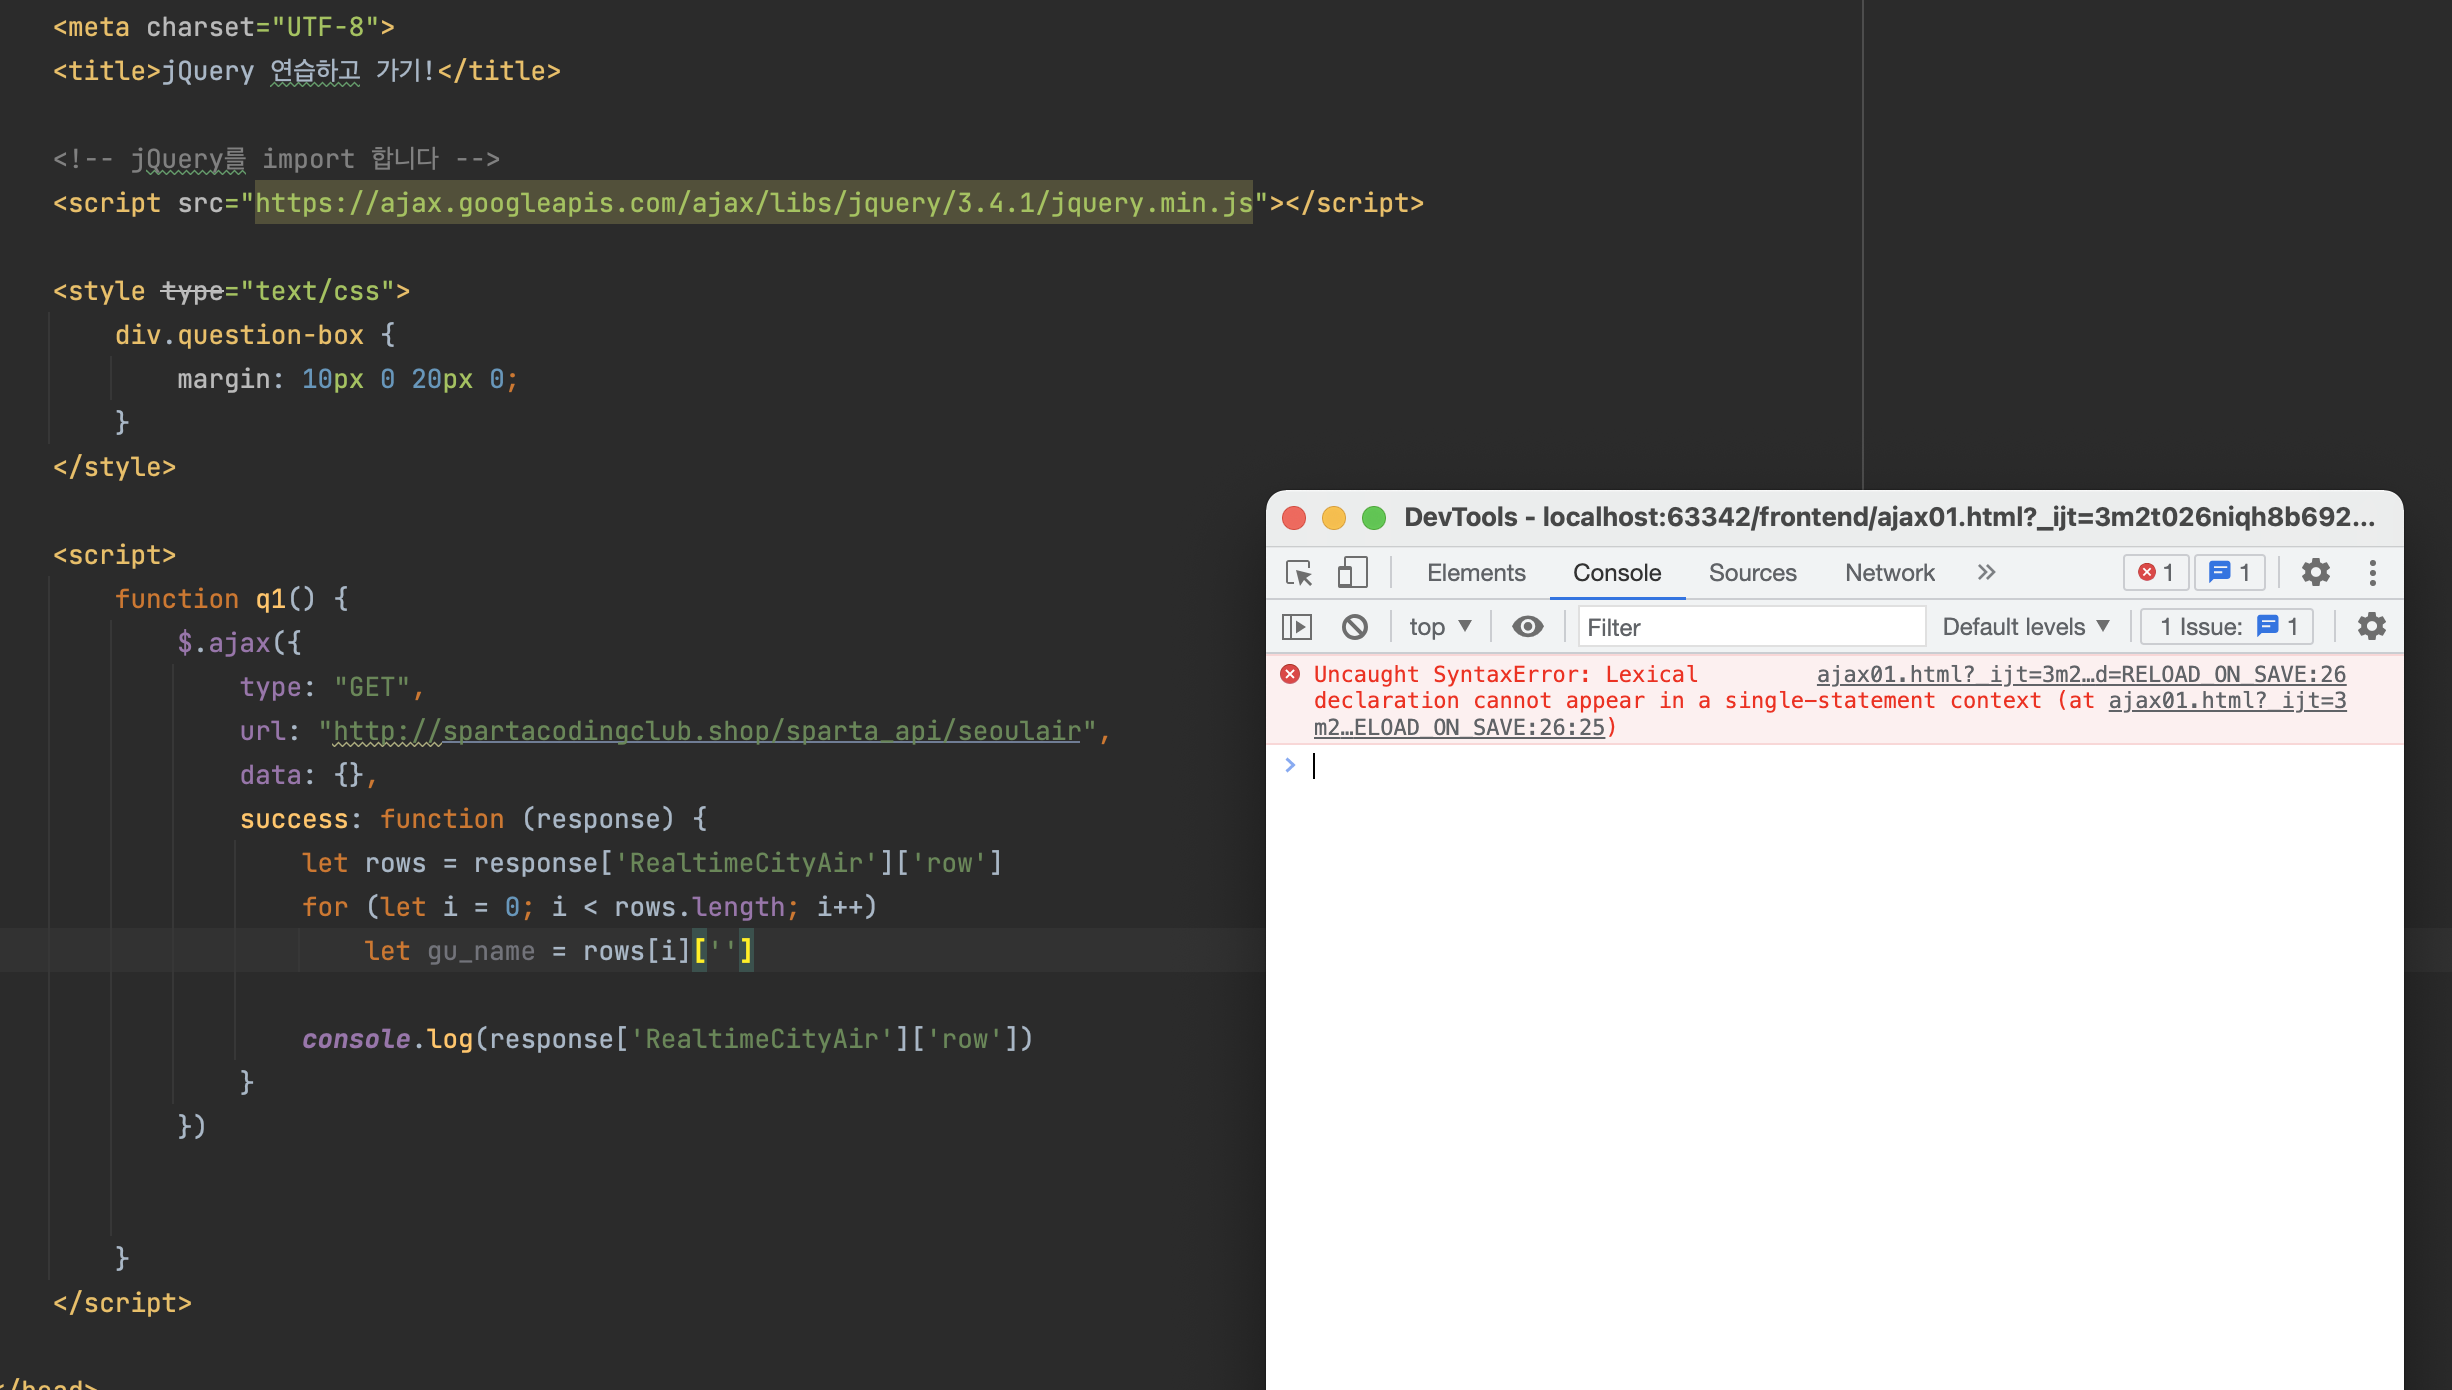Click the 'let gu_name' line in editor
Viewport: 2452px width, 1390px height.
coord(558,951)
